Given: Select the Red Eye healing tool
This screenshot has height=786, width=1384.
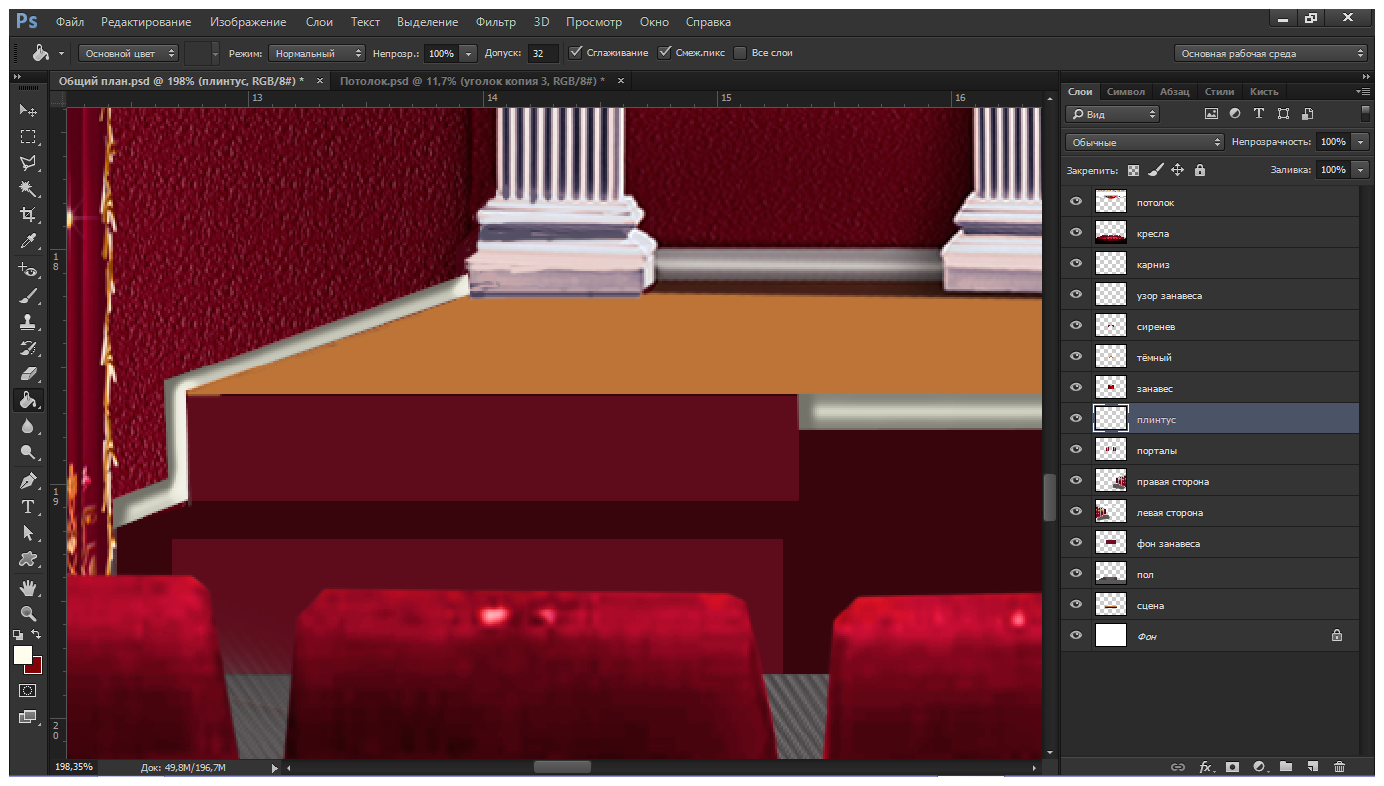Looking at the screenshot, I should coord(28,270).
